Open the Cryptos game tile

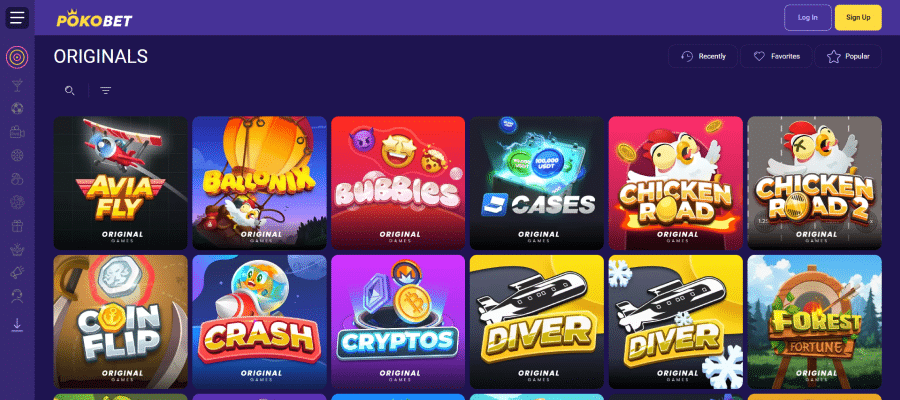(398, 321)
